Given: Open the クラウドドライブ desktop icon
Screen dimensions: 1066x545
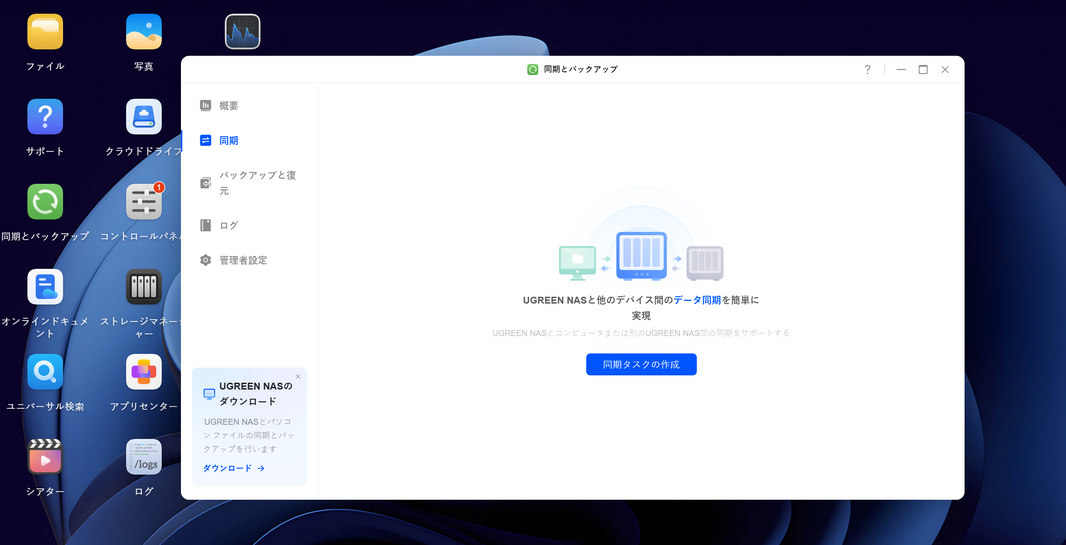Looking at the screenshot, I should (143, 117).
